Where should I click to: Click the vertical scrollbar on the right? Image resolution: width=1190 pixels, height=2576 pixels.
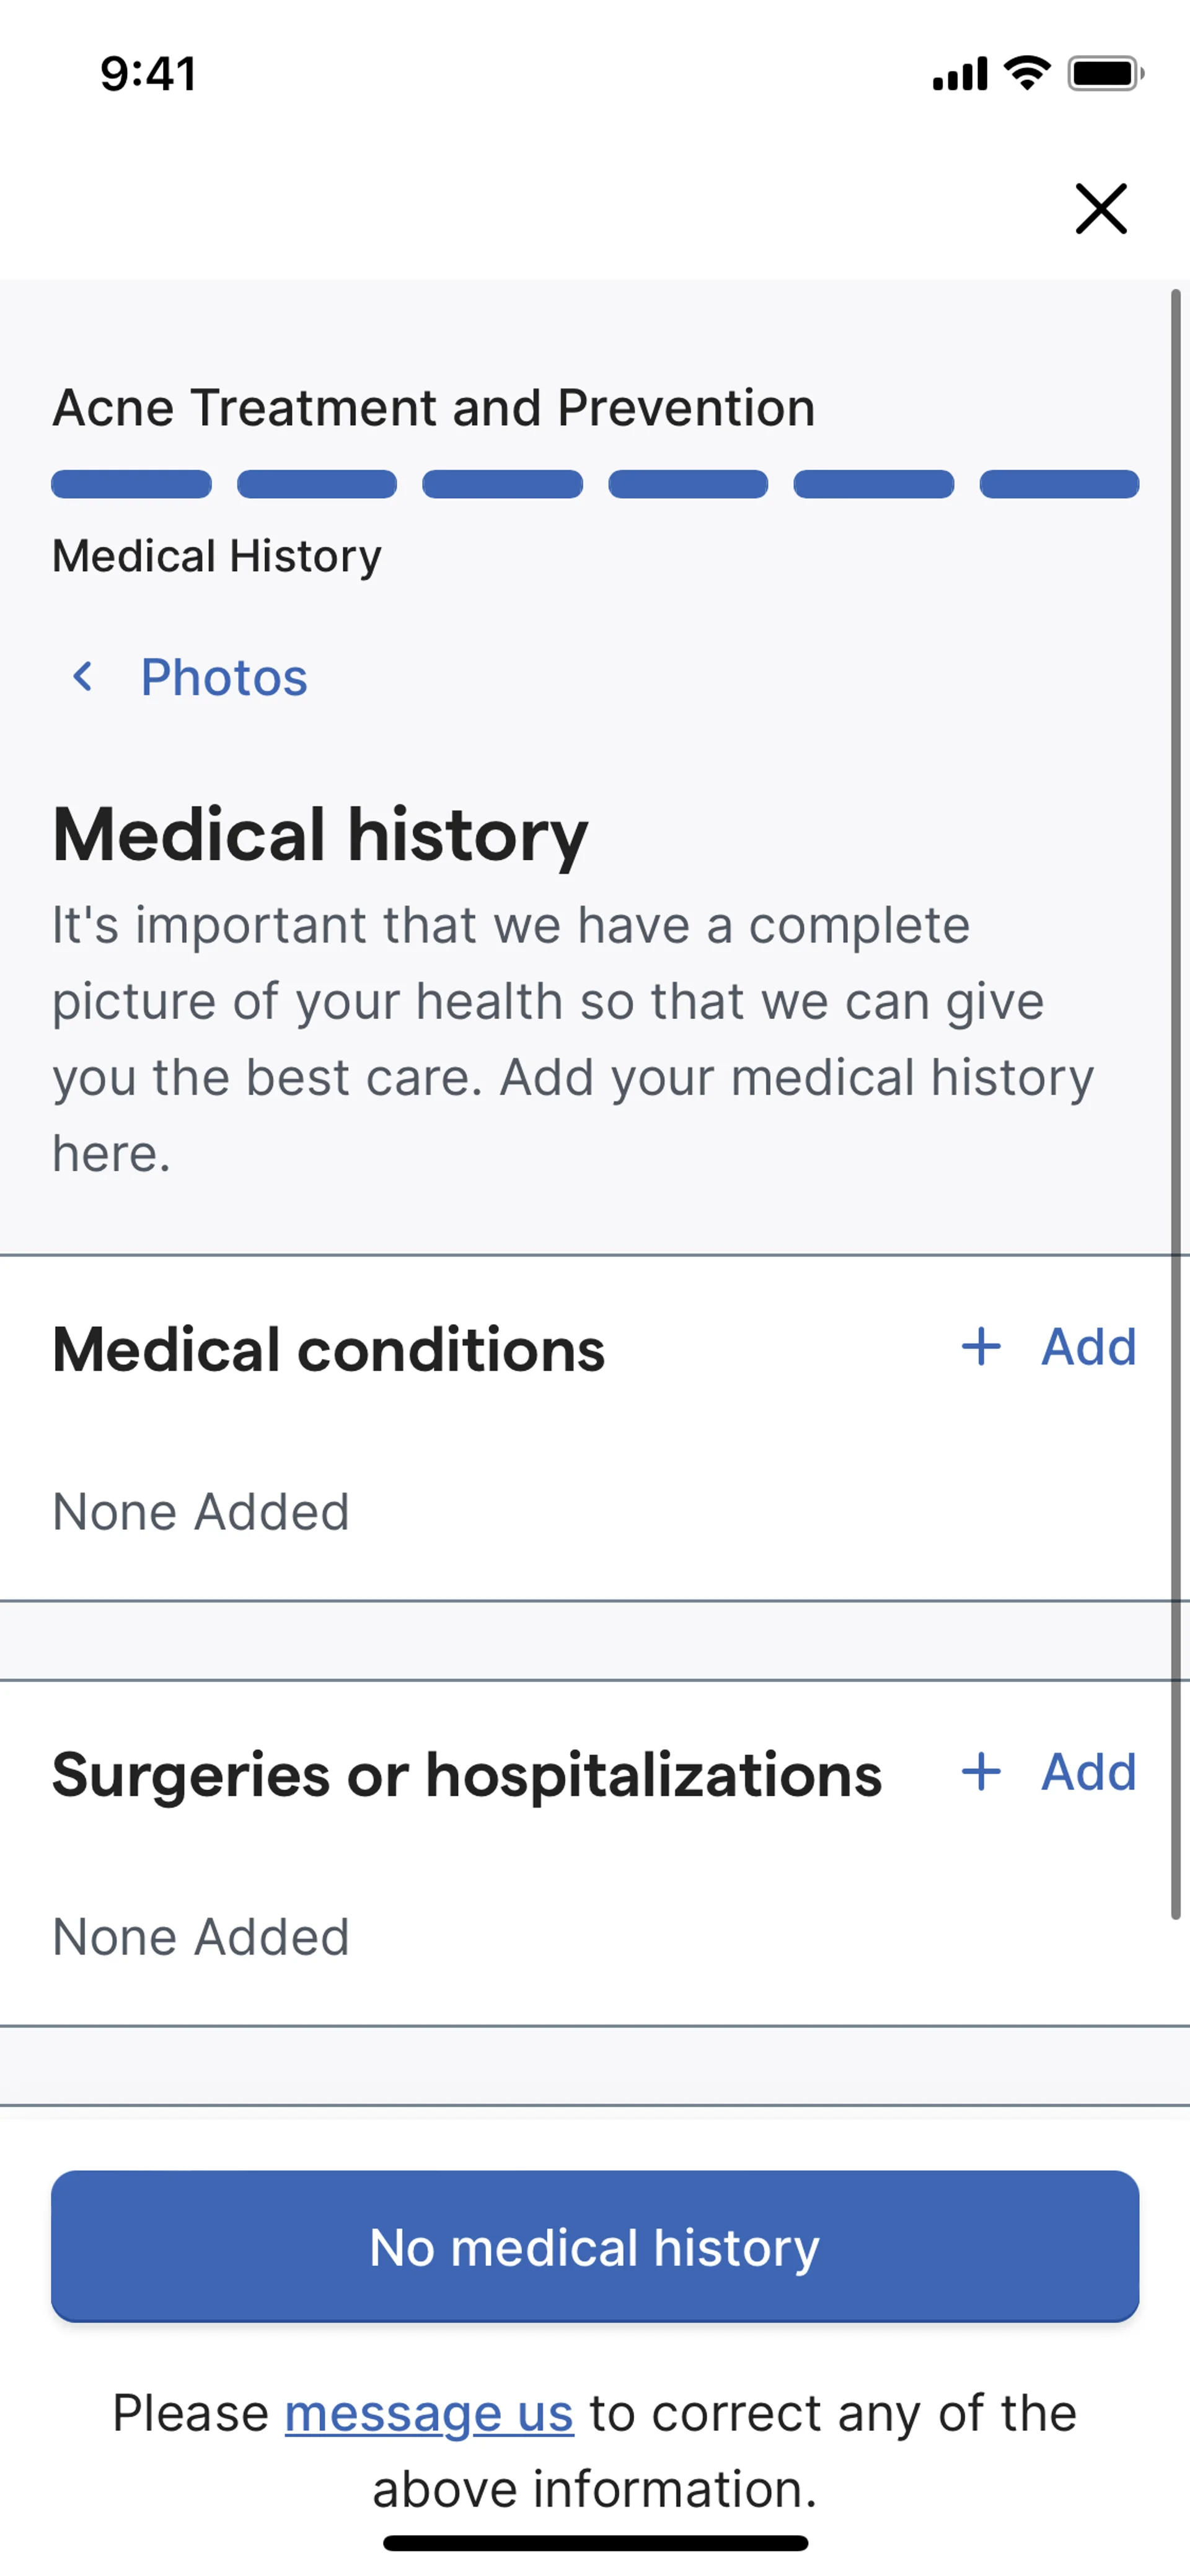click(1176, 1100)
